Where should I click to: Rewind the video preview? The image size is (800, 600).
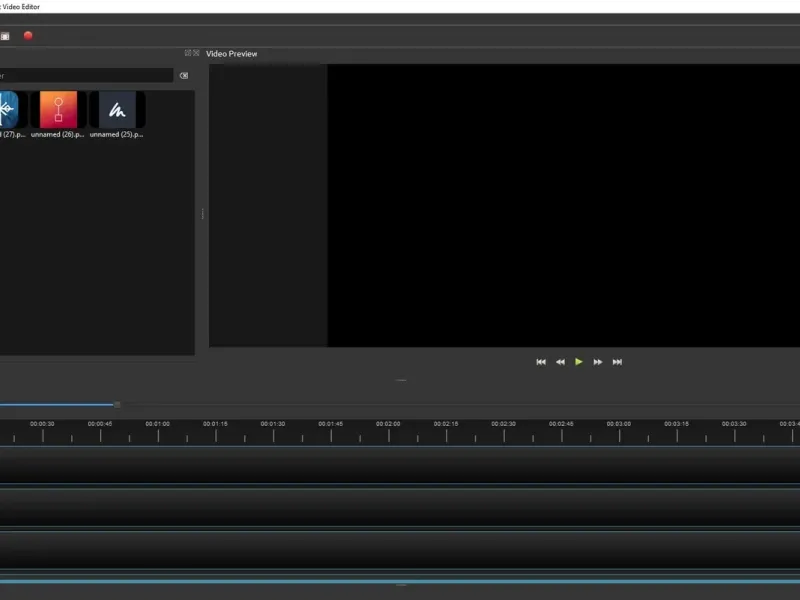(x=560, y=362)
